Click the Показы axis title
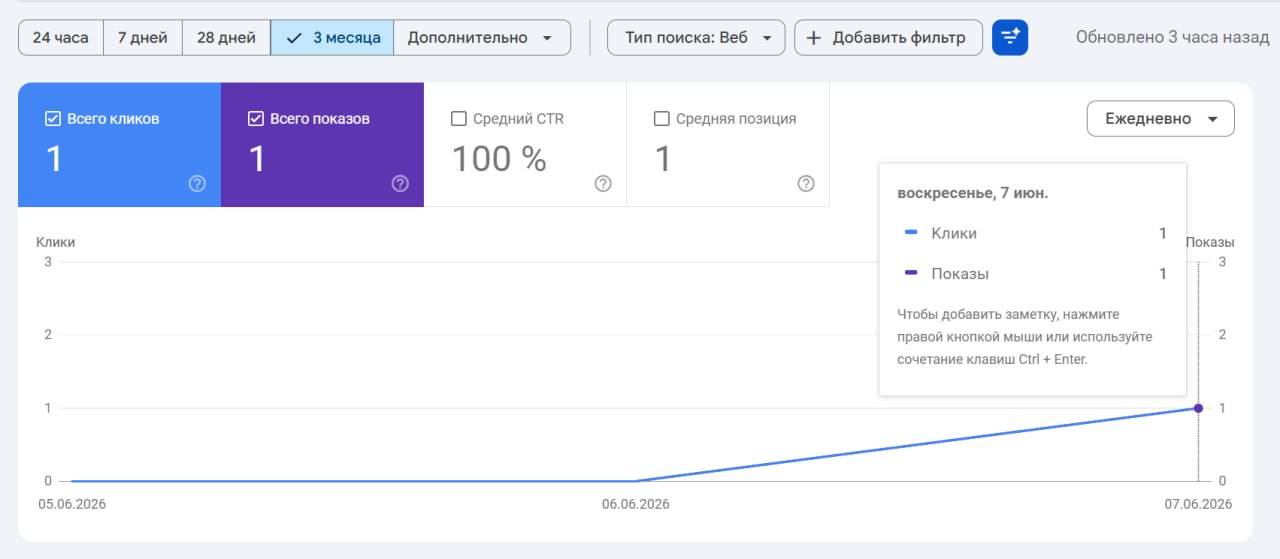 point(1210,242)
